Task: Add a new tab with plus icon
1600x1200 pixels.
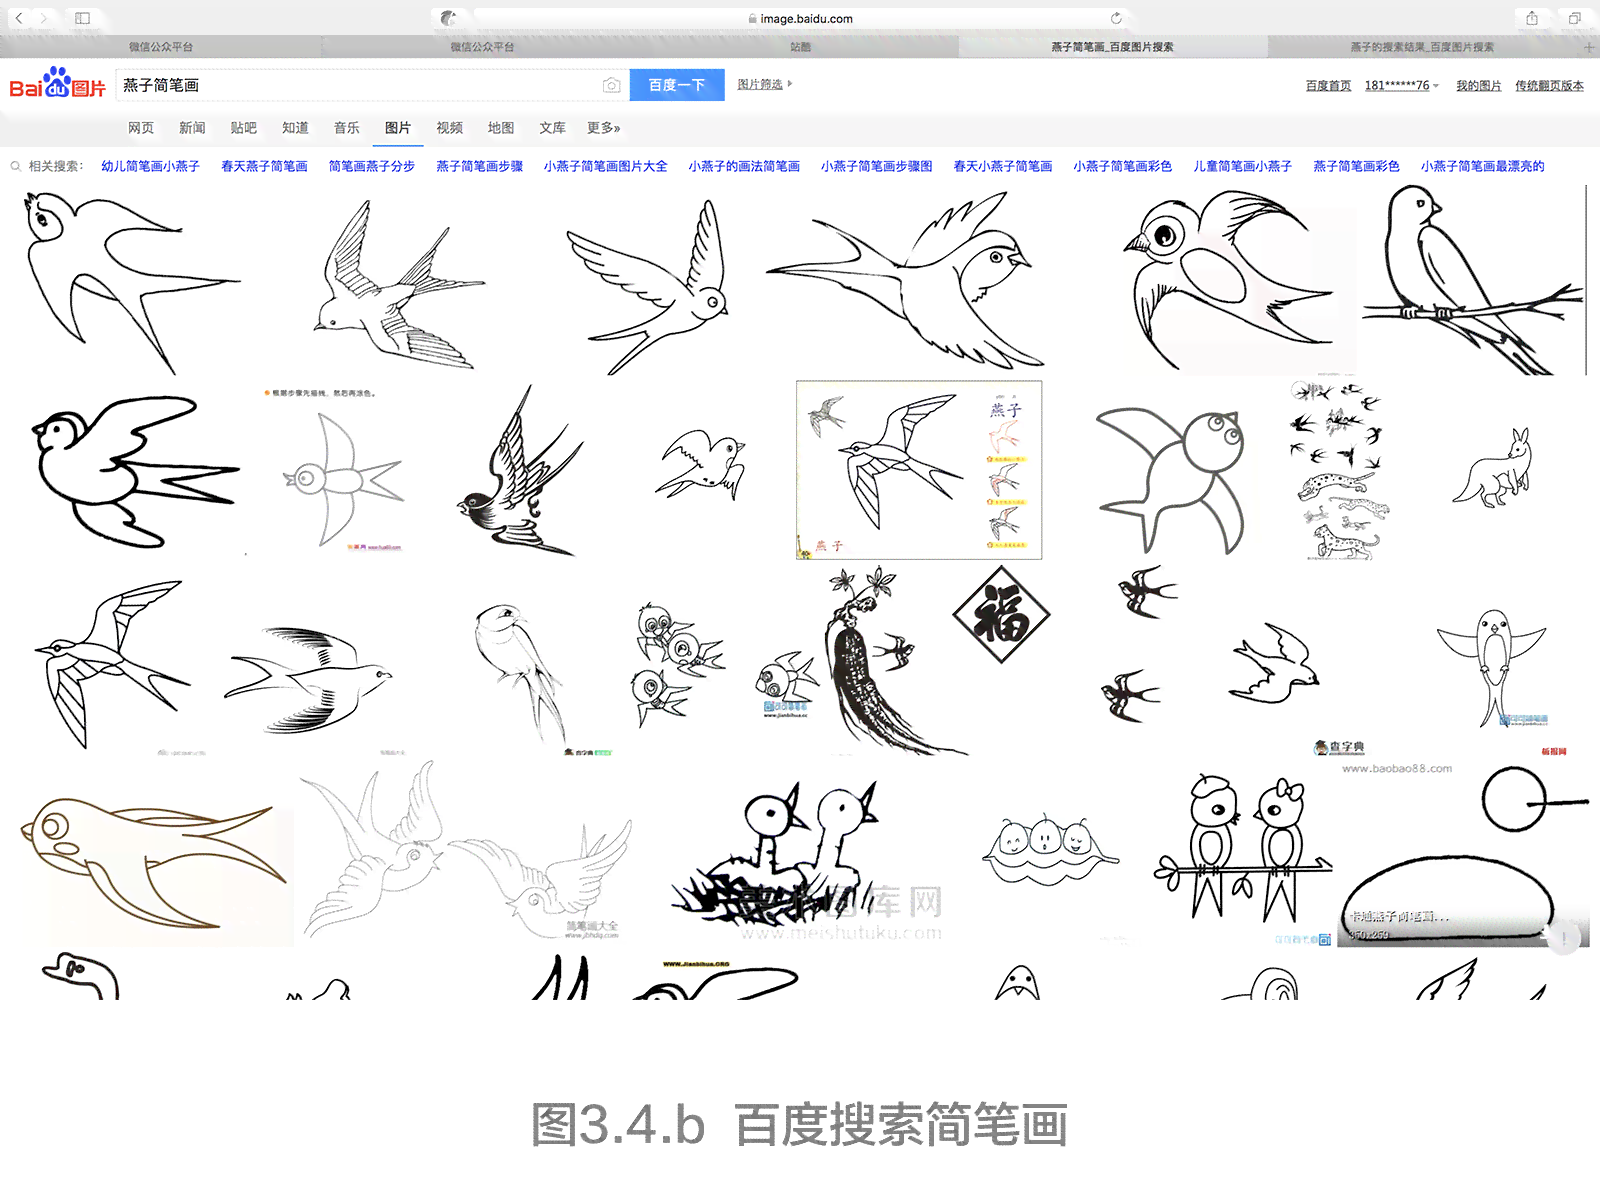Action: coord(1589,47)
